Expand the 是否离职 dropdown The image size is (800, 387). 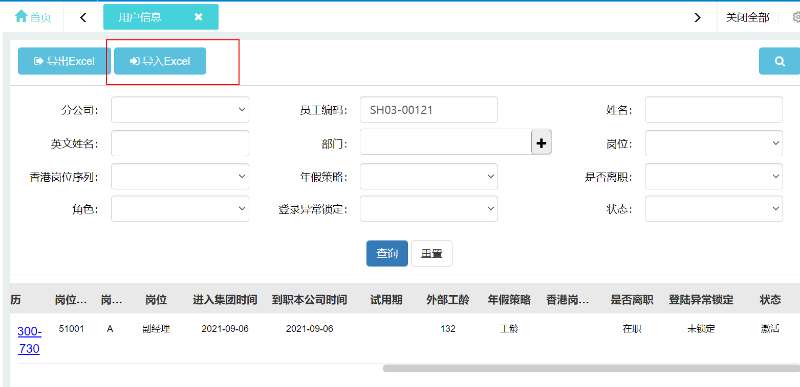(714, 176)
